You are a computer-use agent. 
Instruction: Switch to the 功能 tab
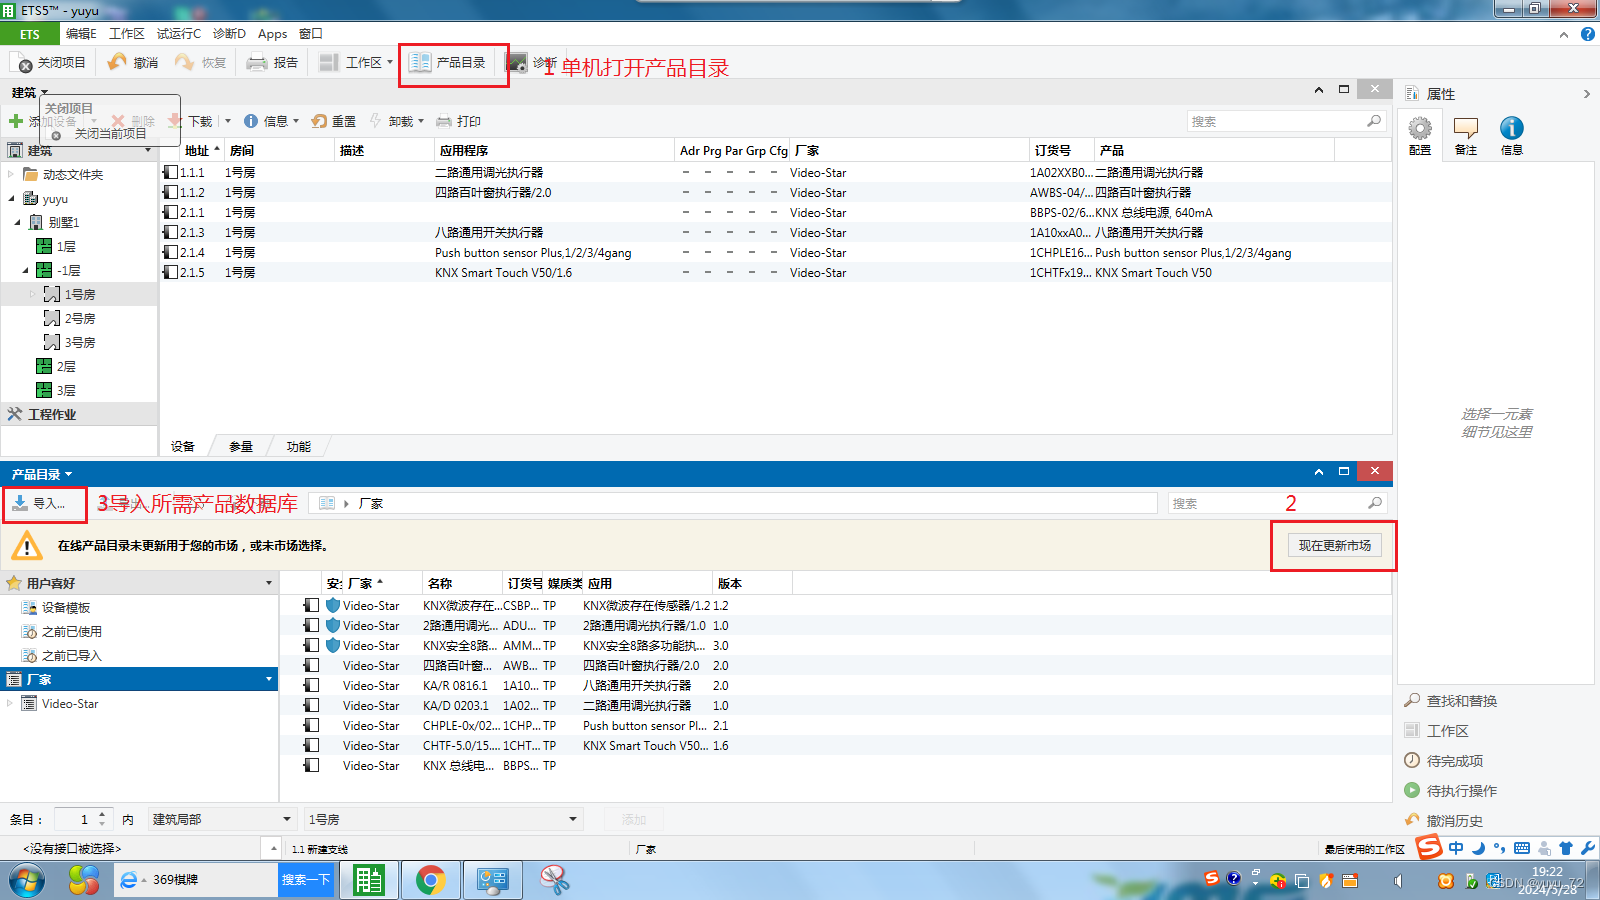(x=299, y=447)
